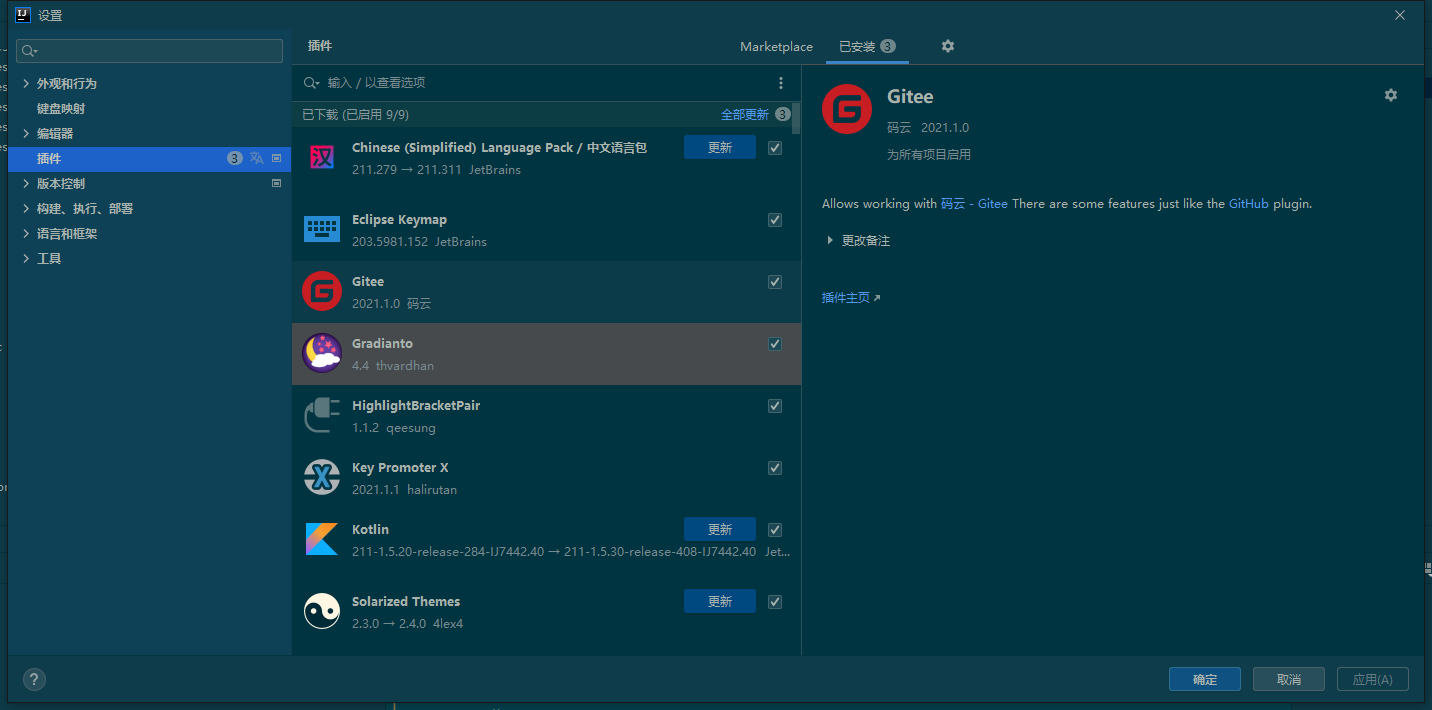Toggle the Gitee plugin checkbox
The height and width of the screenshot is (710, 1432).
775,282
